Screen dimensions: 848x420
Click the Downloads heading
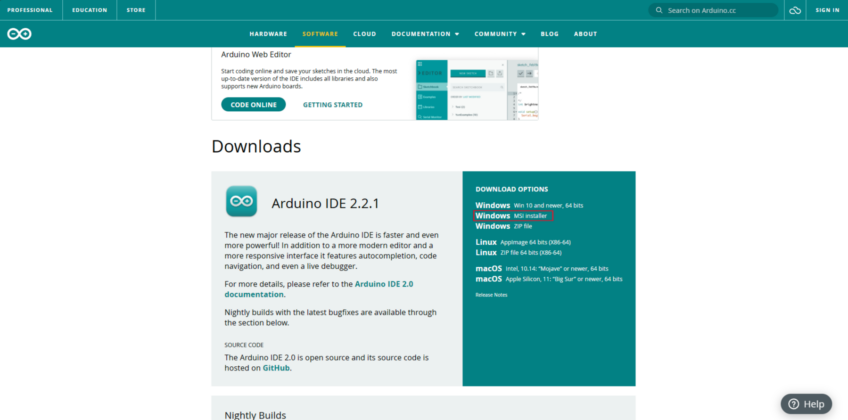(x=256, y=146)
